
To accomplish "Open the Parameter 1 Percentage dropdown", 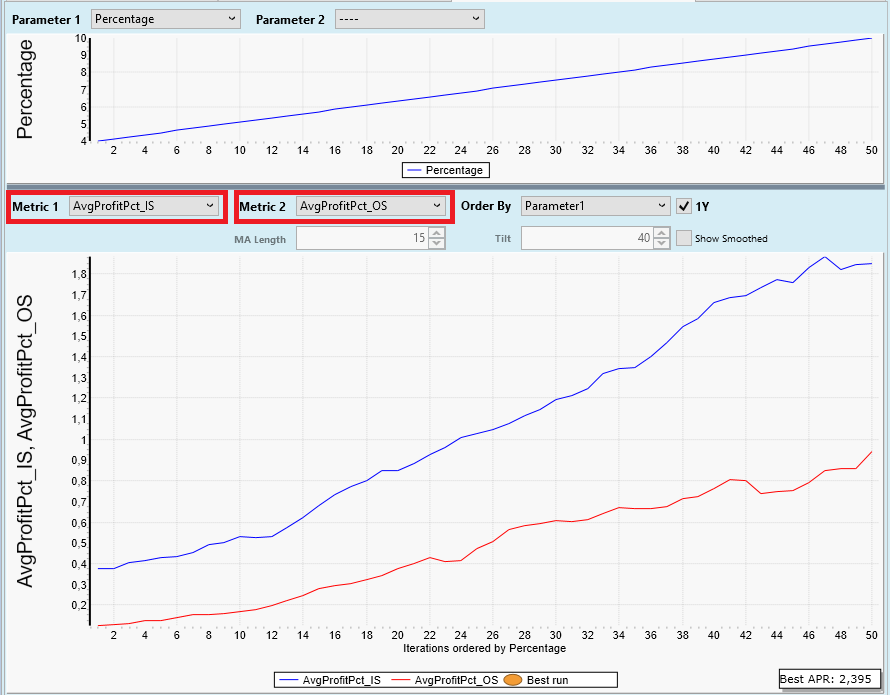I will point(165,19).
